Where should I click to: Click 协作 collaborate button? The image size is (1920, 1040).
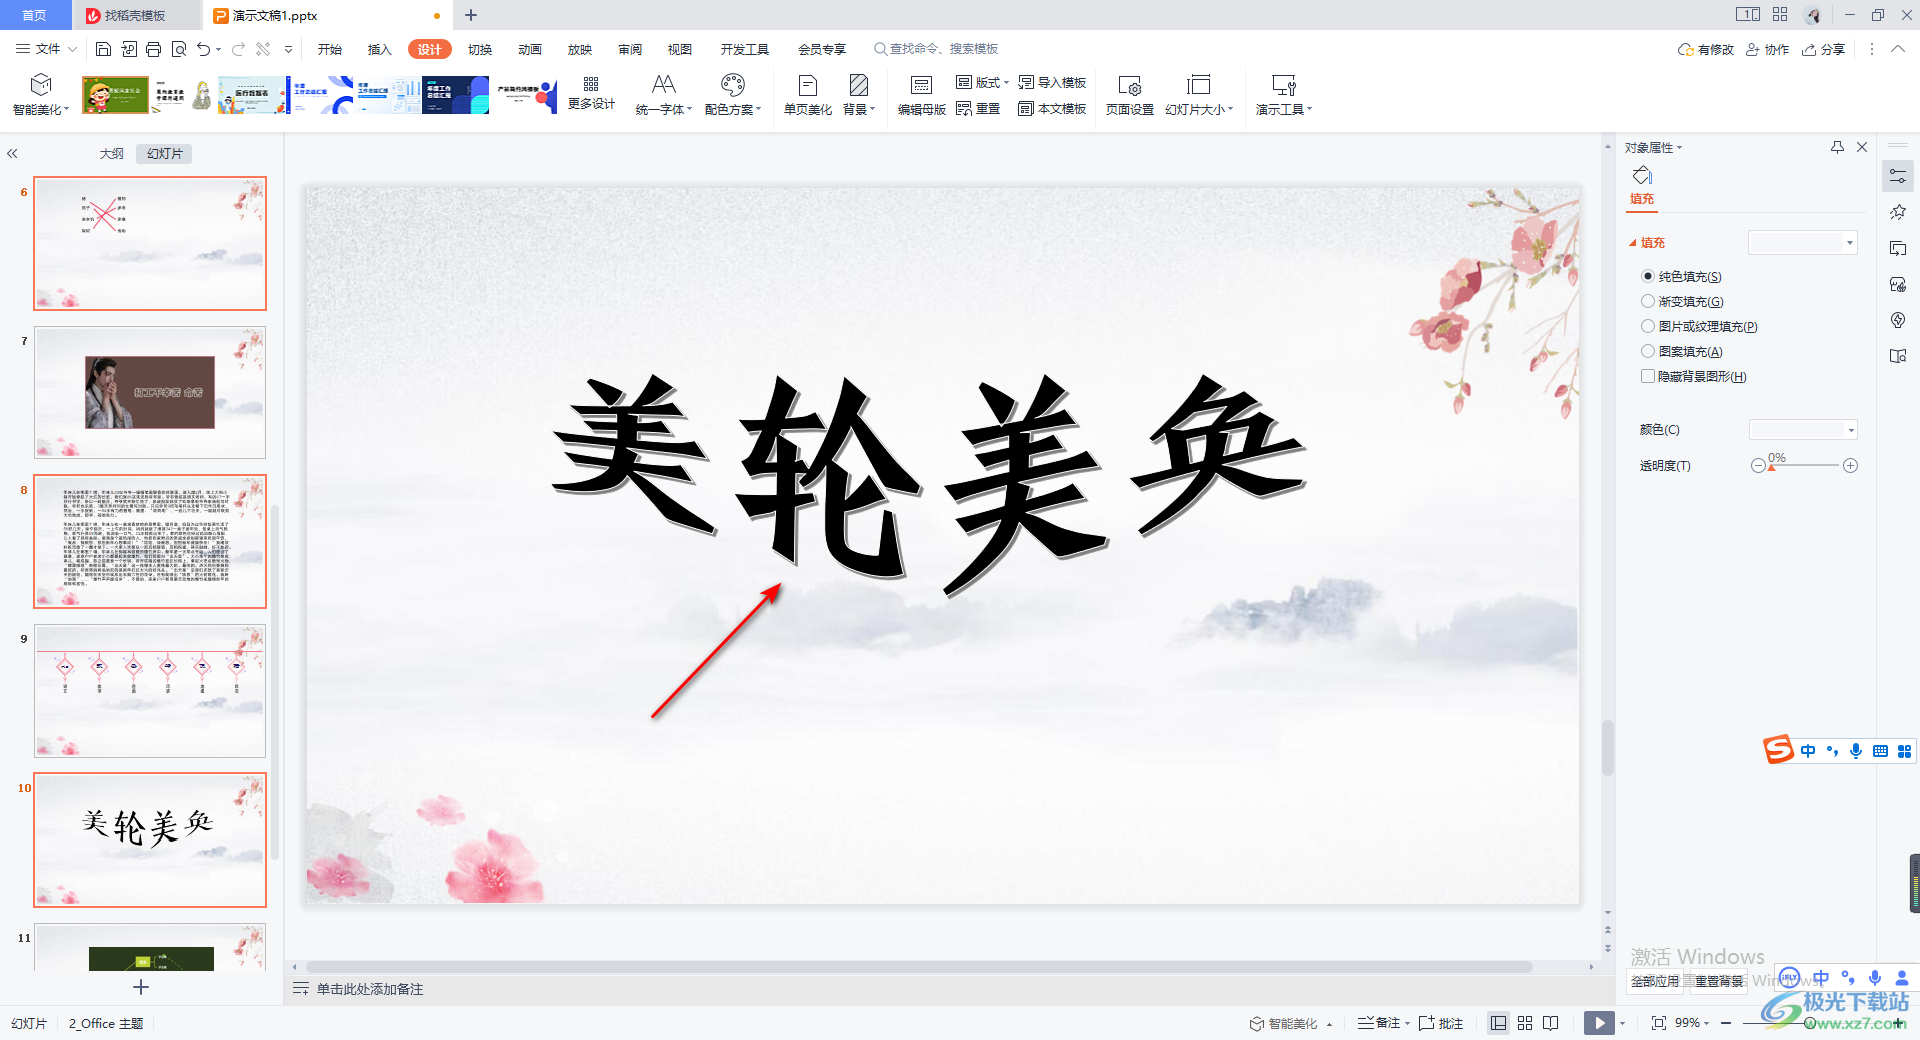pos(1767,49)
